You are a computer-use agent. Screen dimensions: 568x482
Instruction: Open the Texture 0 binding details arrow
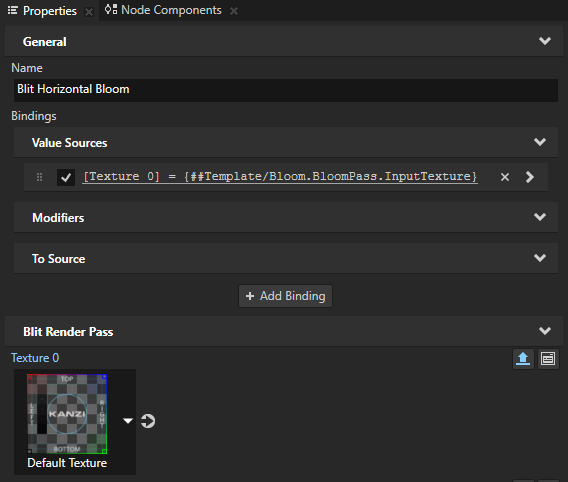[x=530, y=177]
